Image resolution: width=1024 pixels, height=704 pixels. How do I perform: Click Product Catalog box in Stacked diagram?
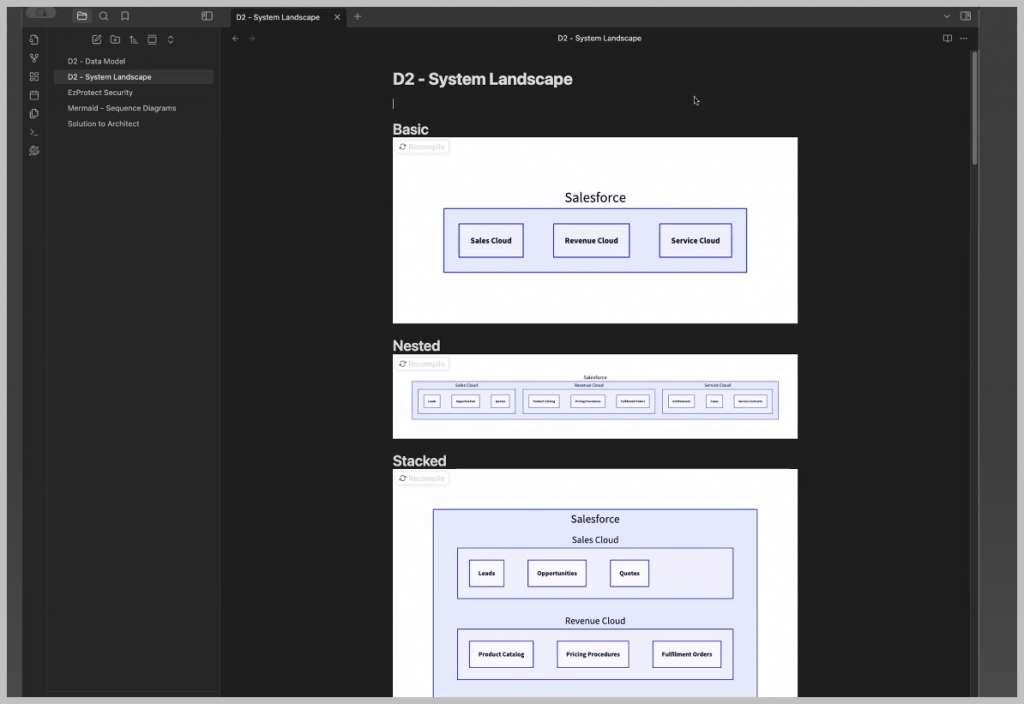click(x=501, y=654)
